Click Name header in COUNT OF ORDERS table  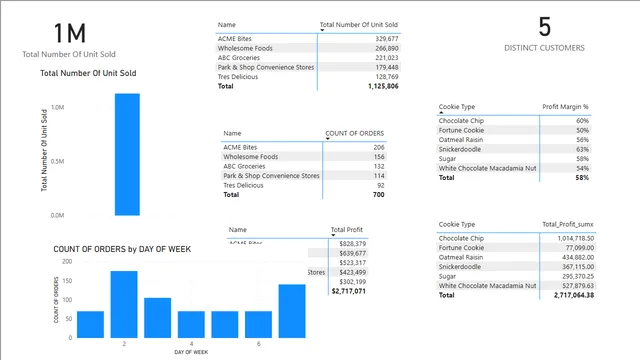232,133
